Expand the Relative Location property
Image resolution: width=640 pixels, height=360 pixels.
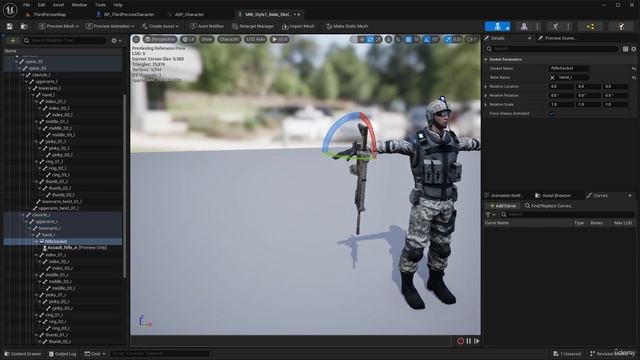[486, 87]
